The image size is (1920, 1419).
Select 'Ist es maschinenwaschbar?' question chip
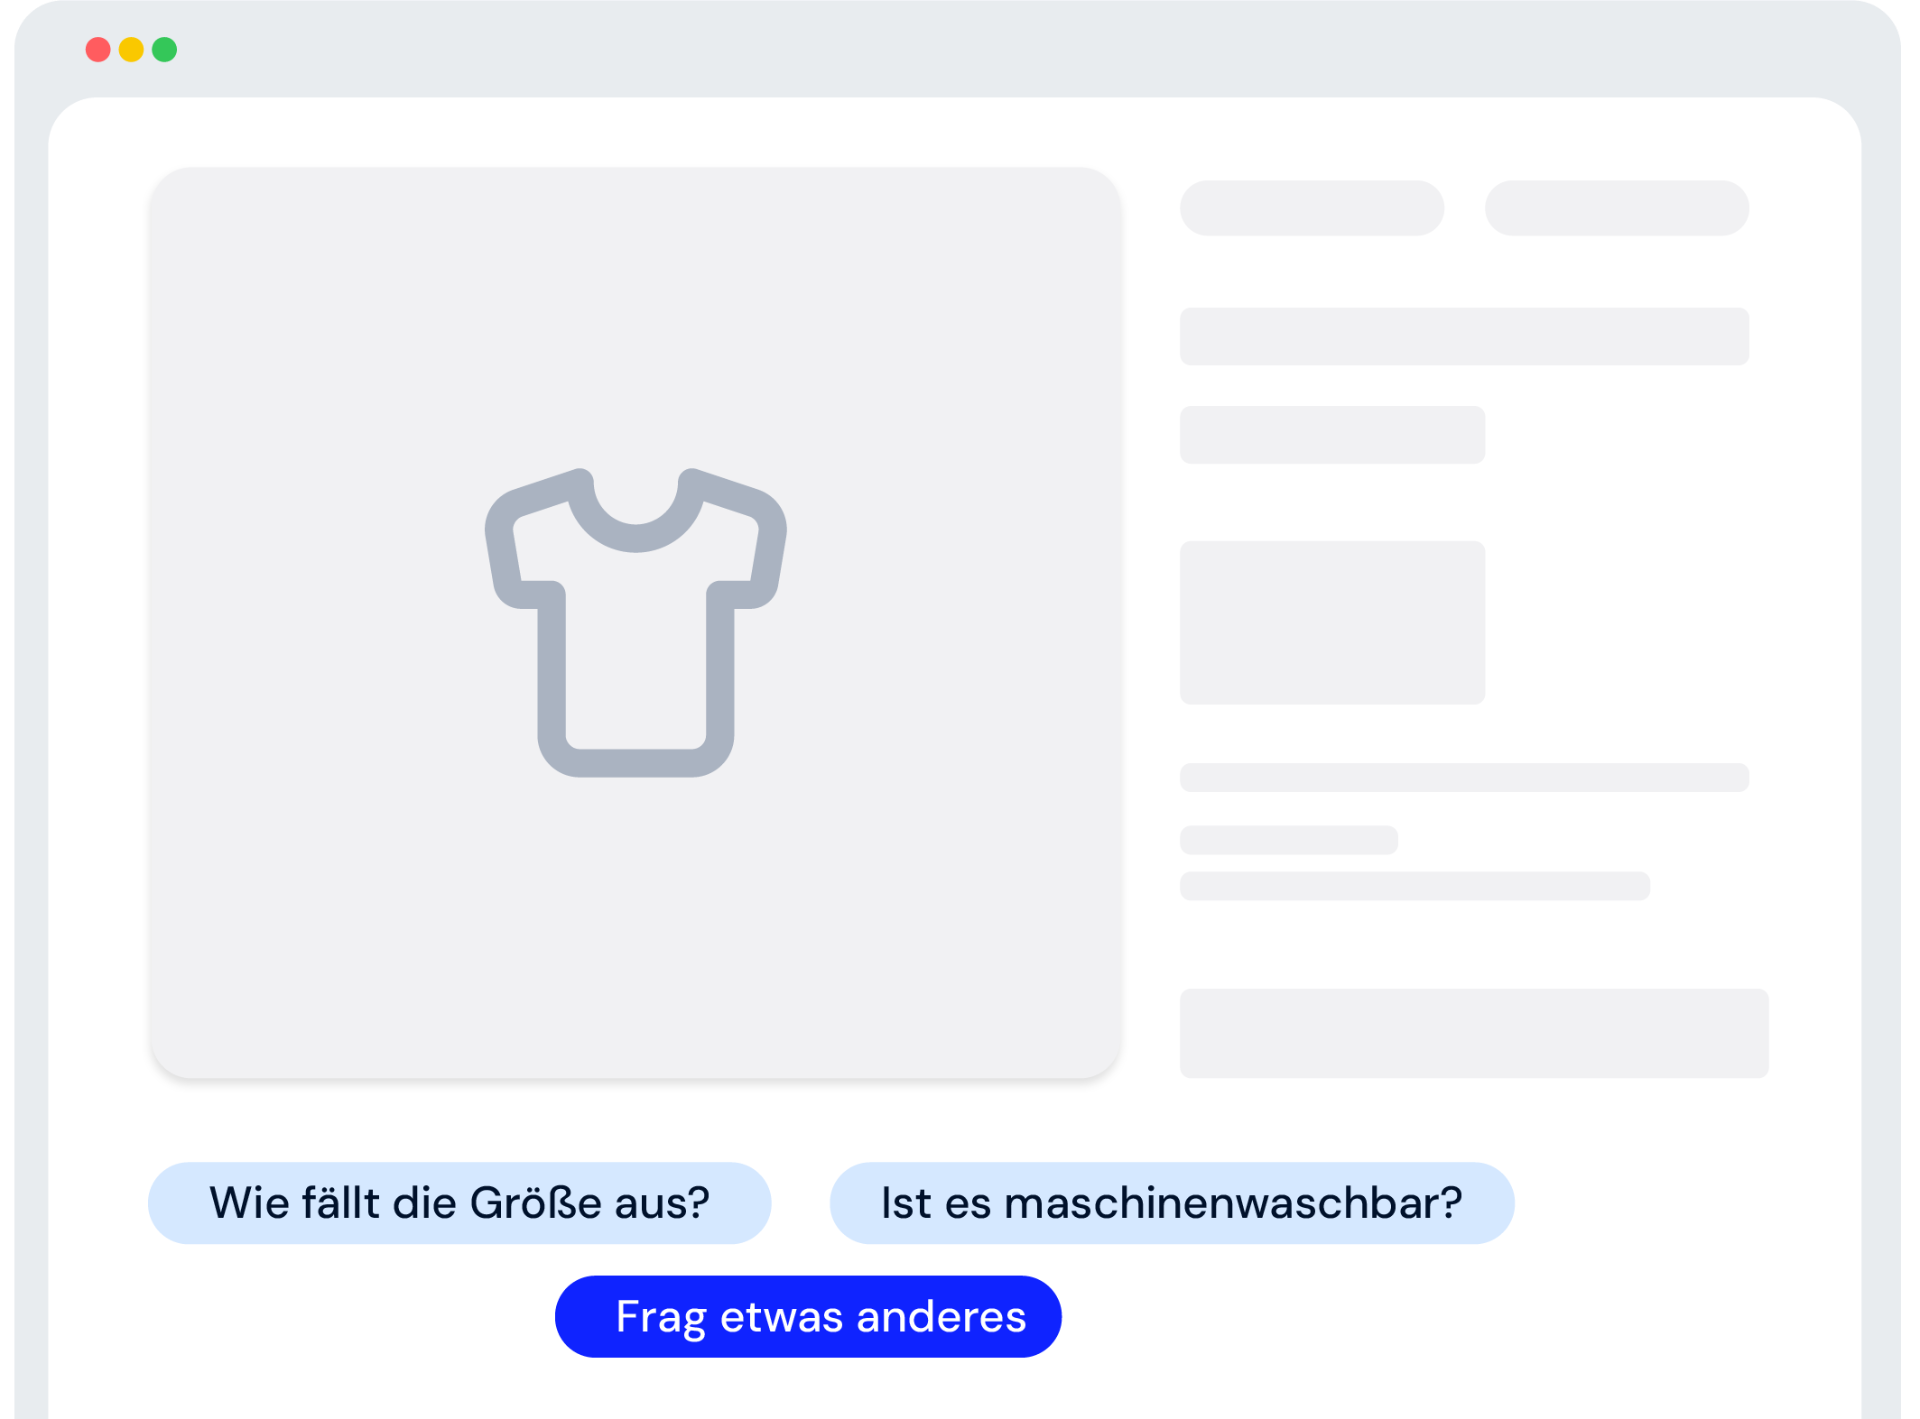(x=1171, y=1203)
